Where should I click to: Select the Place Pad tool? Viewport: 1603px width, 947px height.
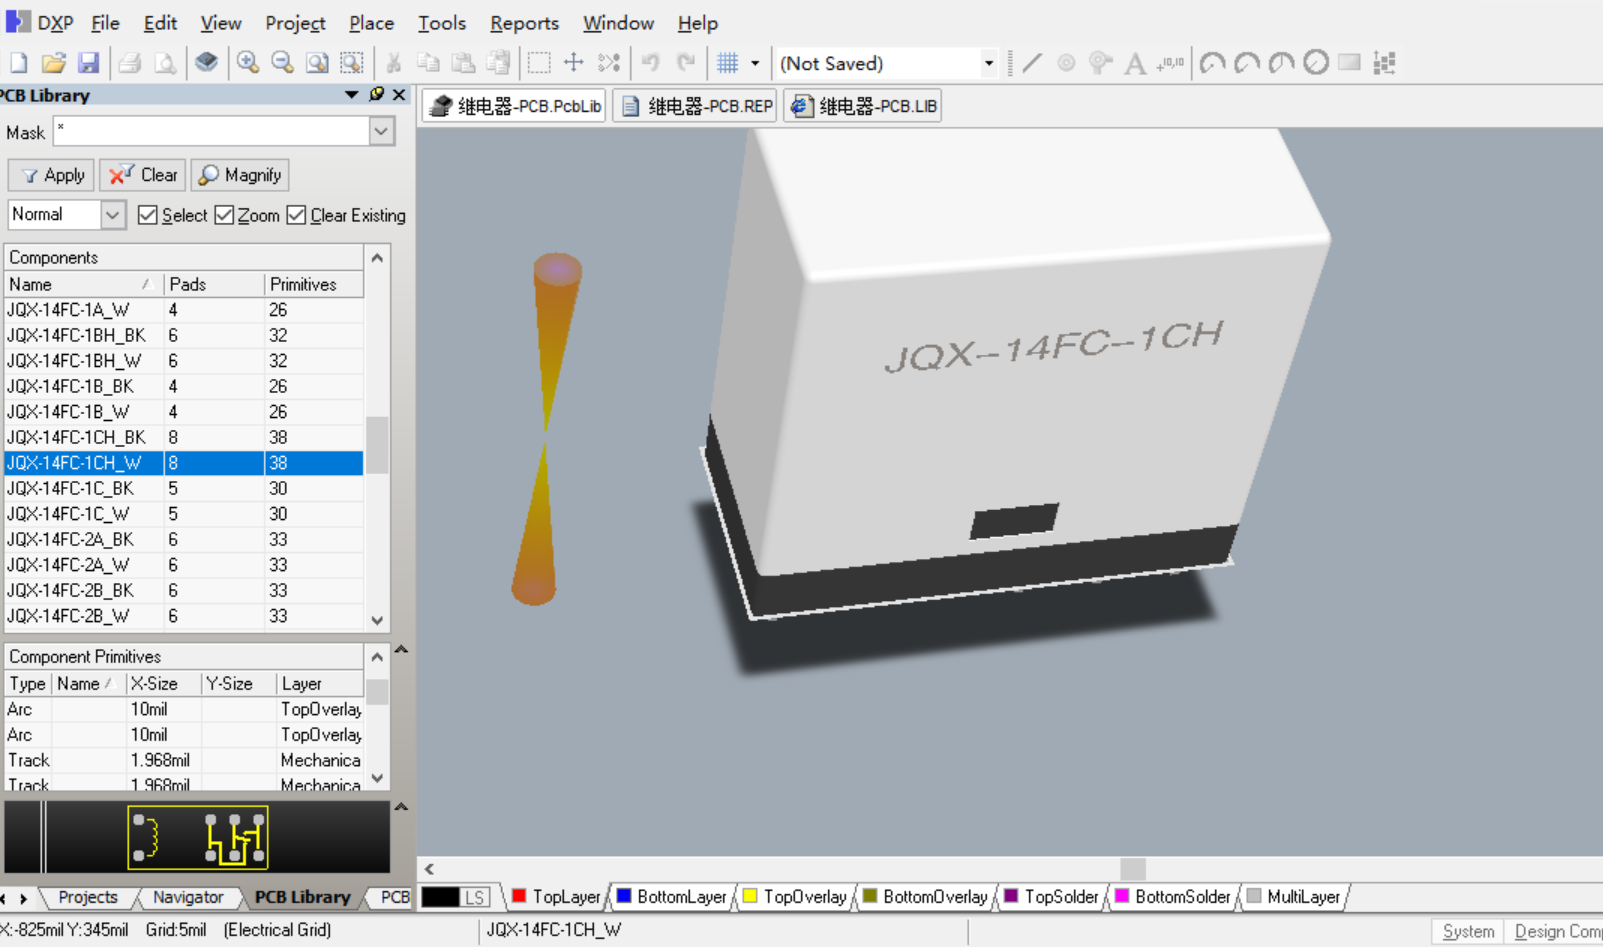pyautogui.click(x=1067, y=63)
